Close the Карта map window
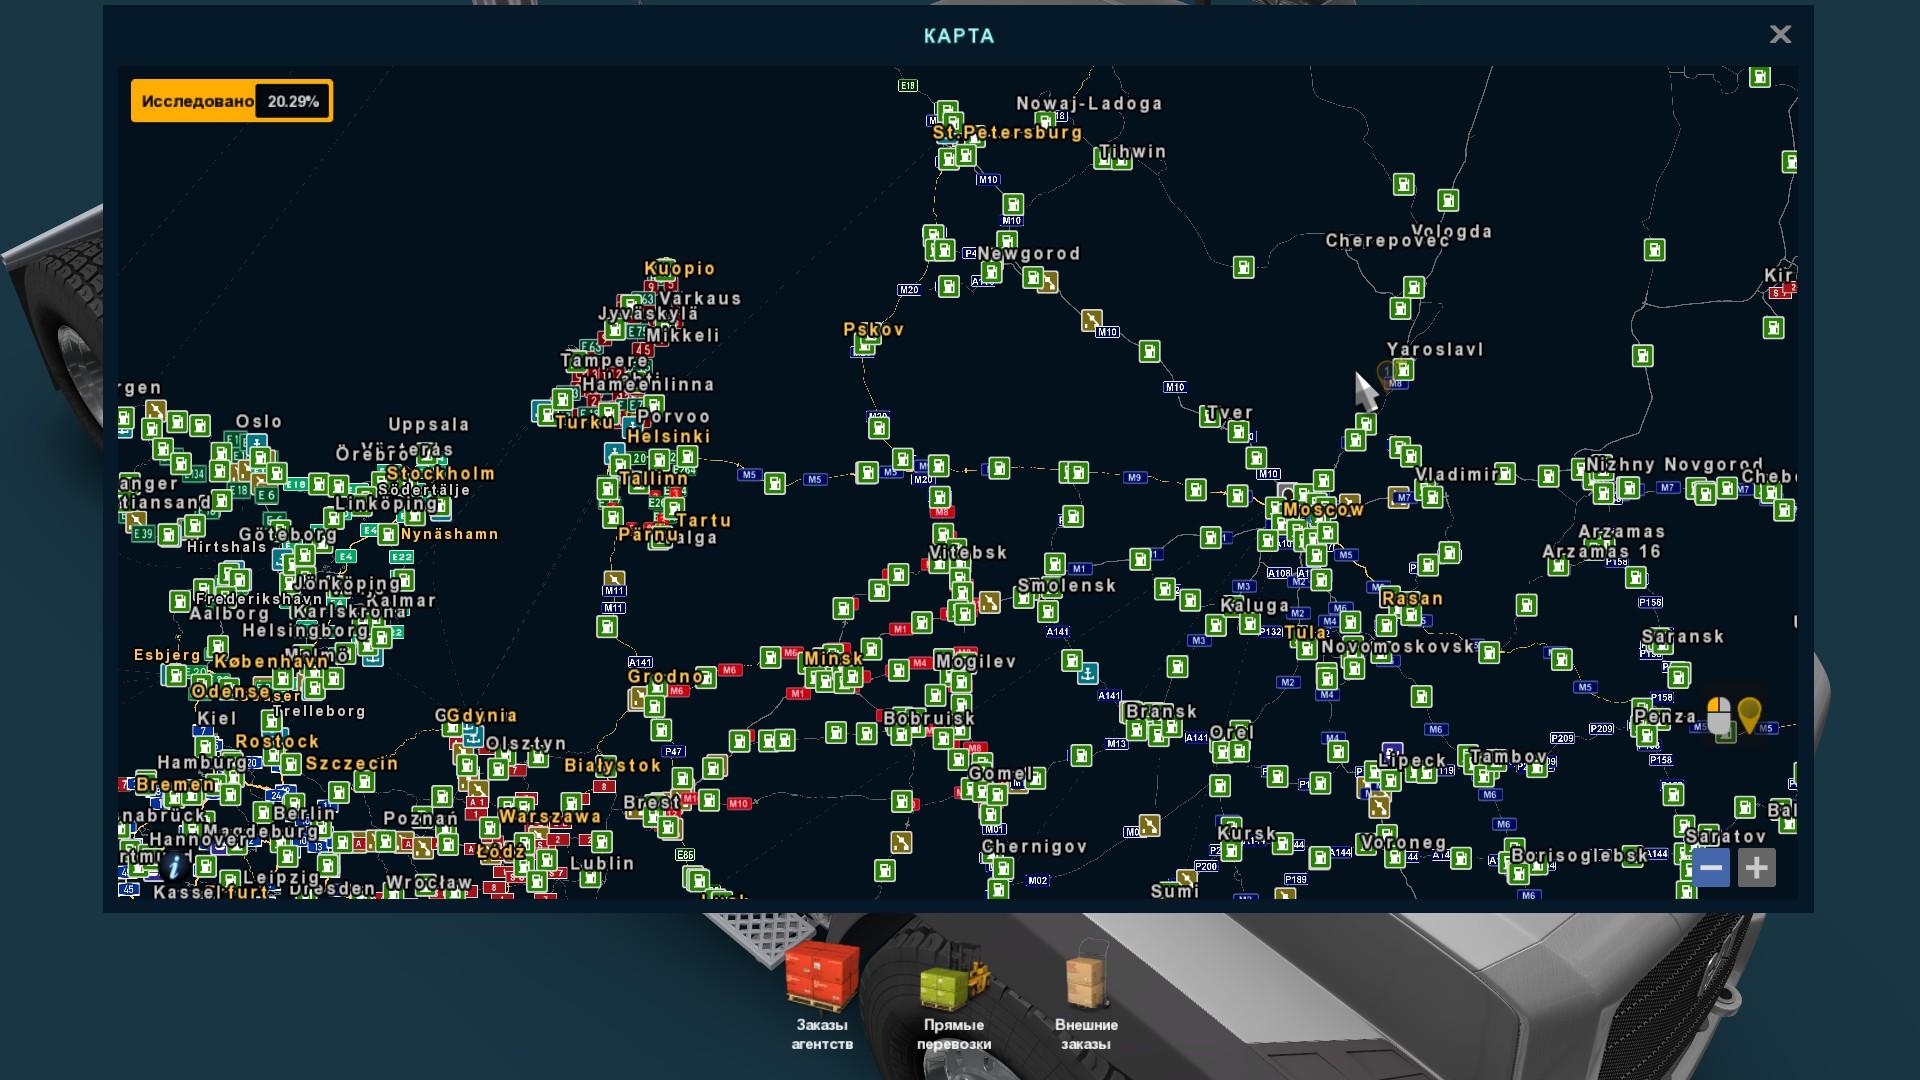This screenshot has height=1080, width=1920. [1780, 35]
